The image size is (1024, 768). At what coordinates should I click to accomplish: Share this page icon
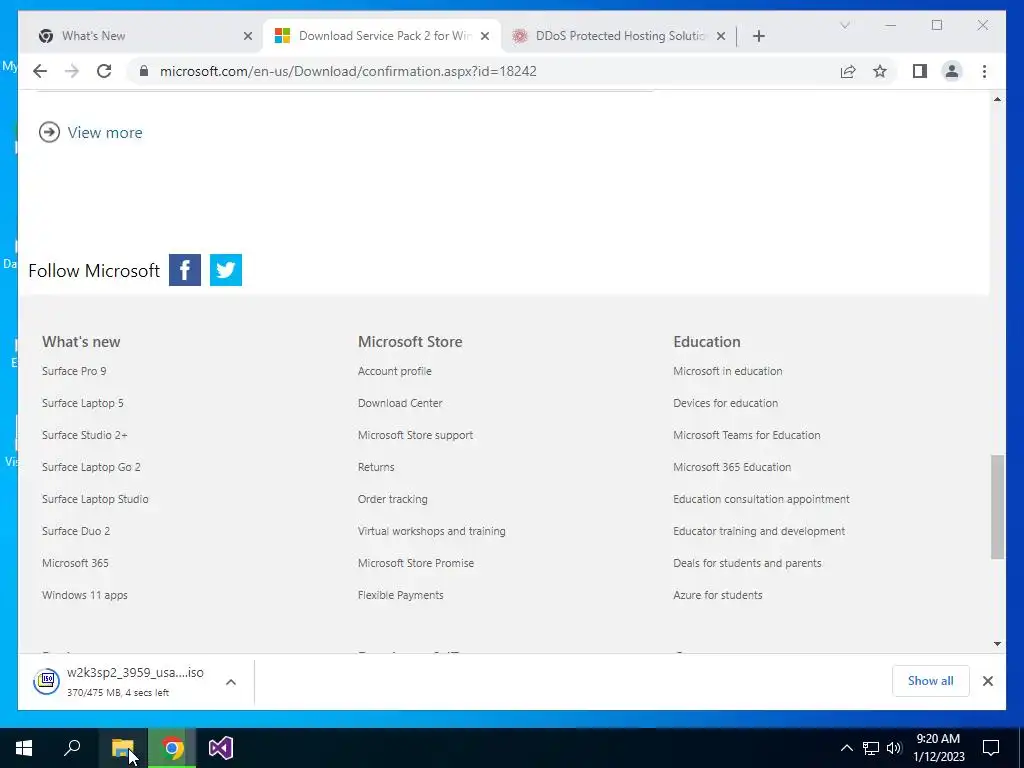pos(848,71)
